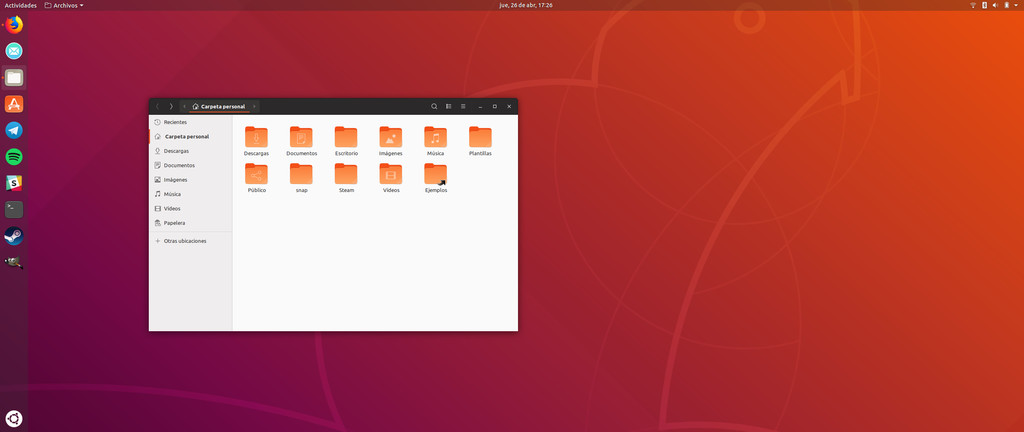Screen dimensions: 1024x432
Task: Launch the mail client dock icon
Action: pyautogui.click(x=14, y=51)
